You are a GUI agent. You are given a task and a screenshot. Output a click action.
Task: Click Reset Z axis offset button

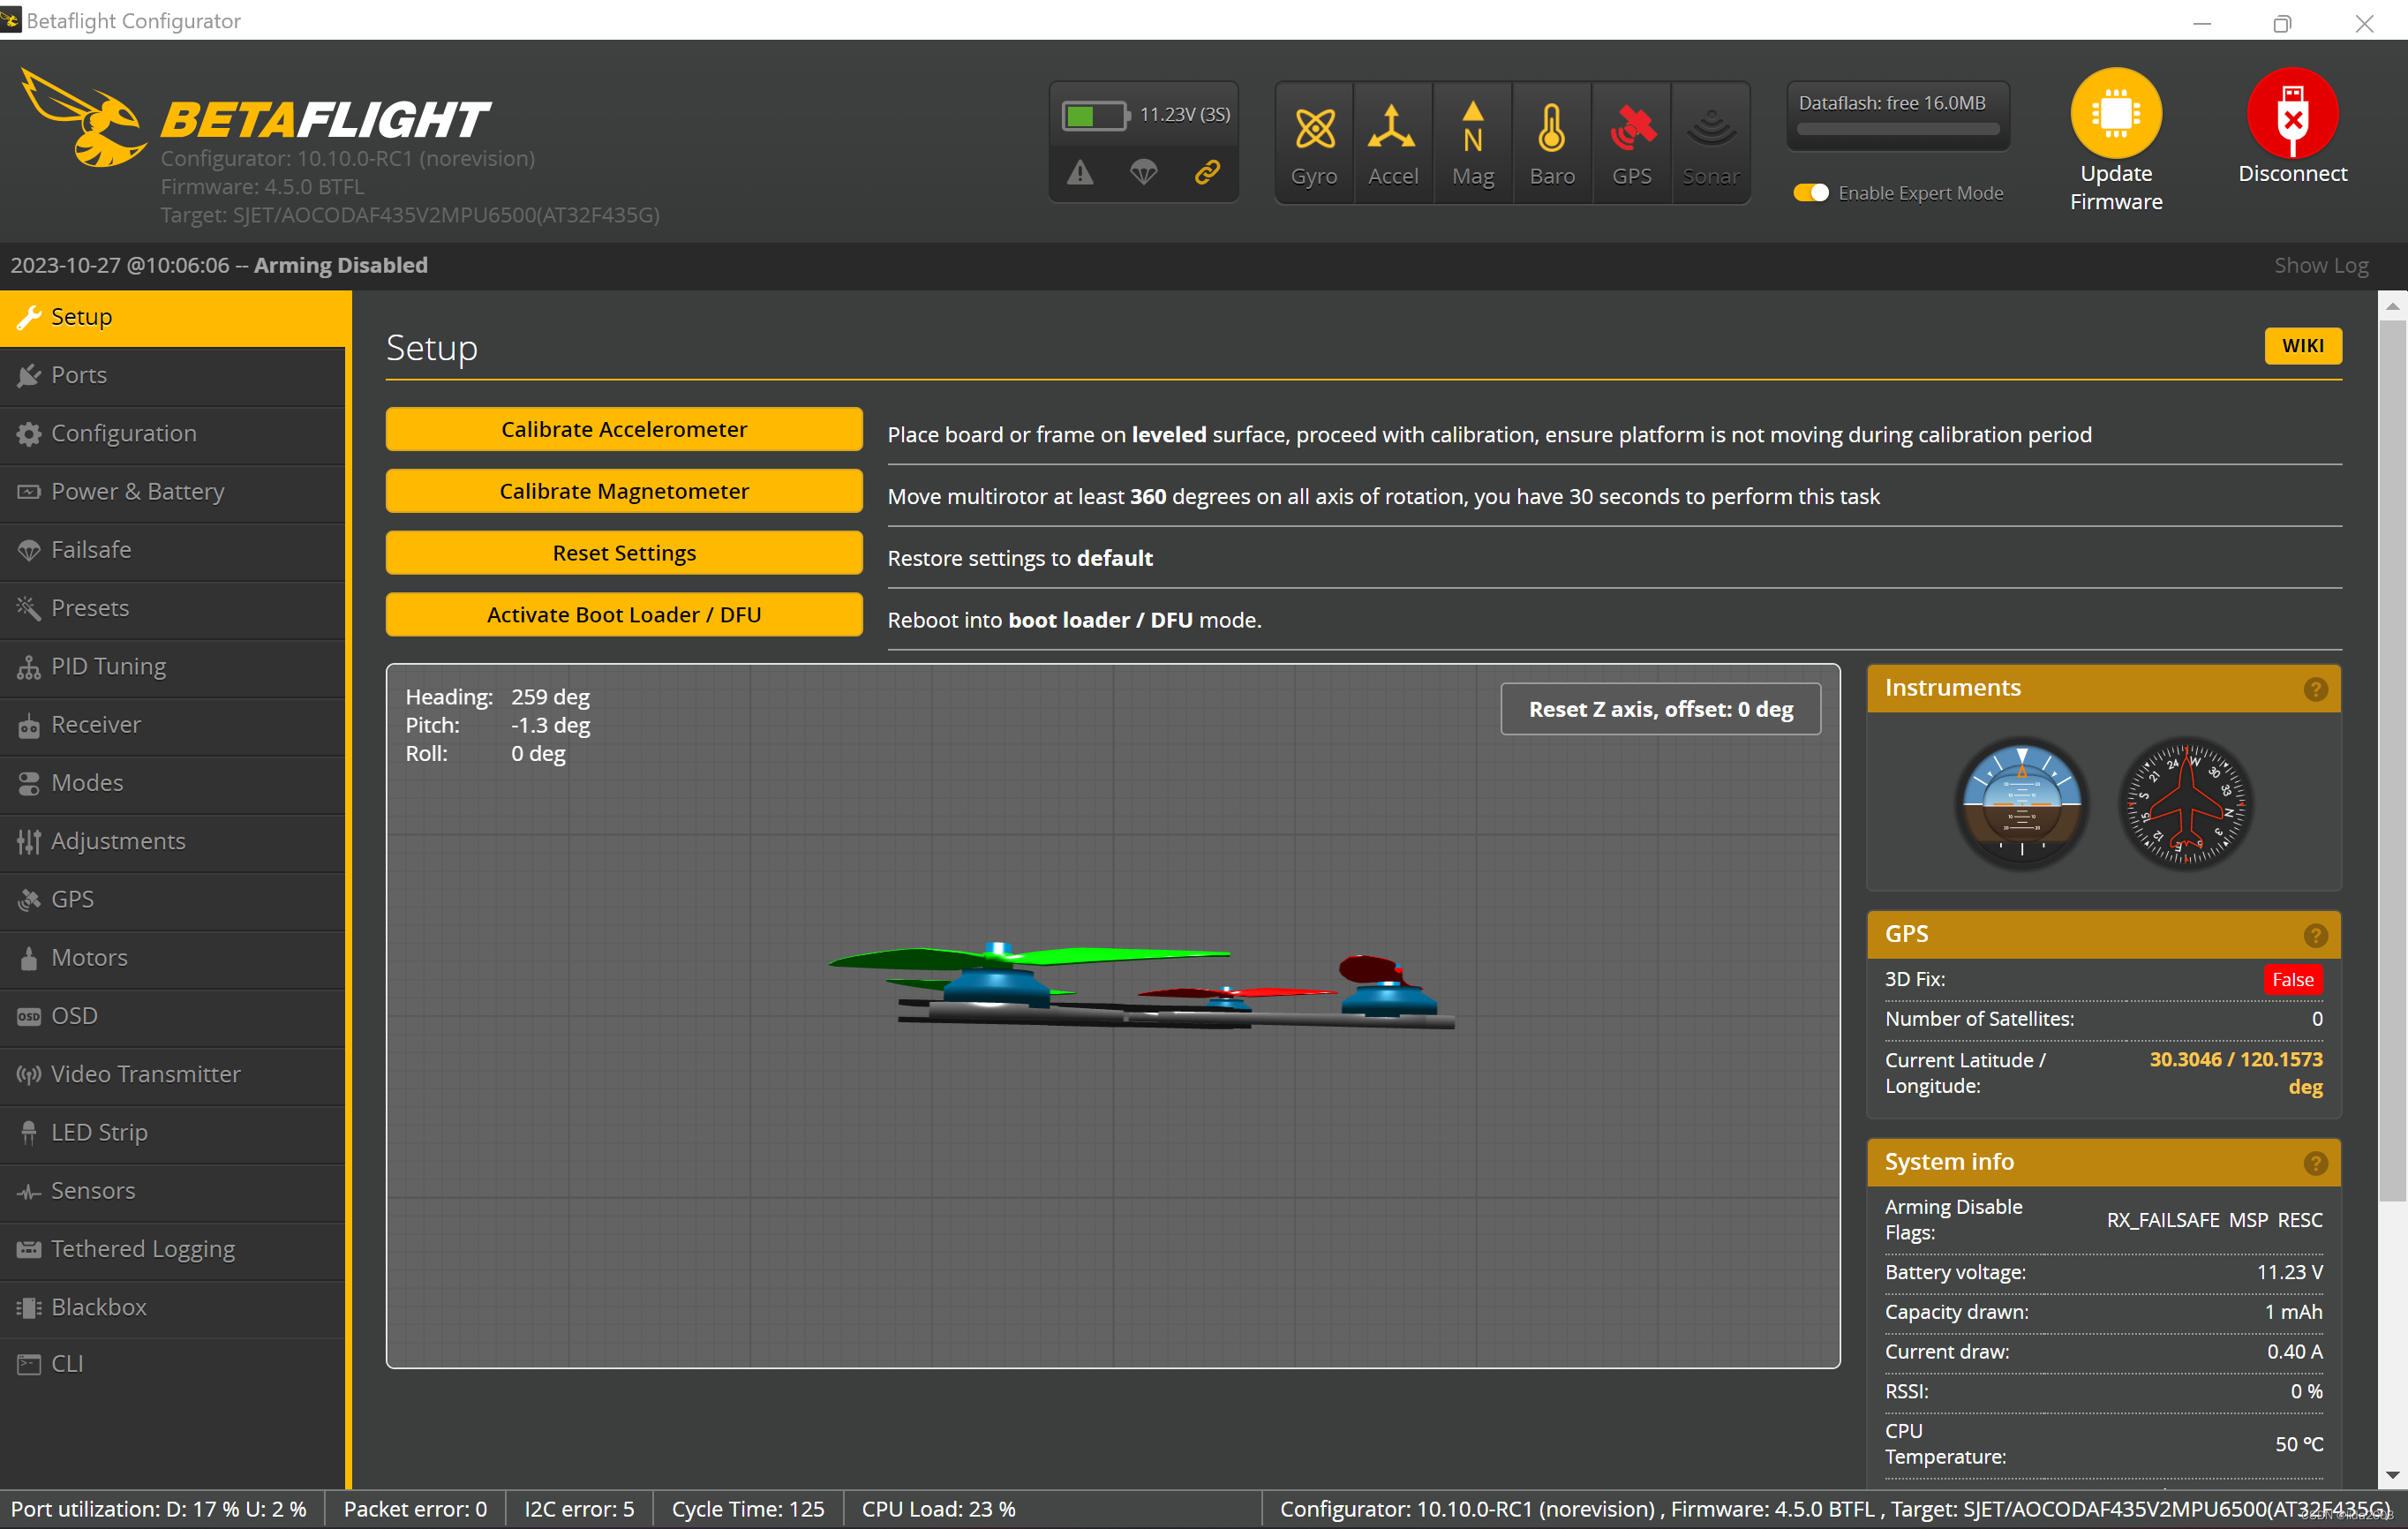[1660, 709]
